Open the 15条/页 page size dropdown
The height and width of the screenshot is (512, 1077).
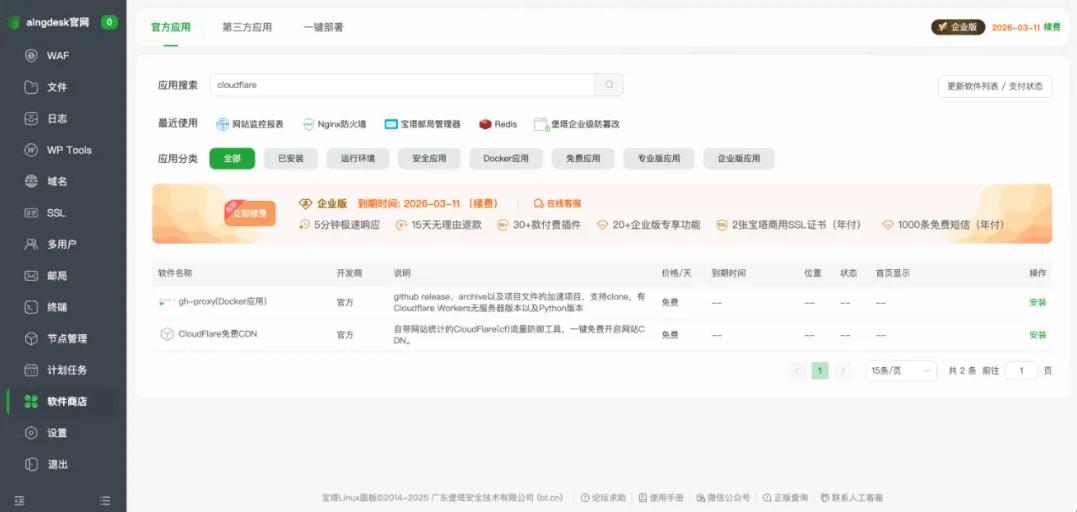pyautogui.click(x=900, y=370)
